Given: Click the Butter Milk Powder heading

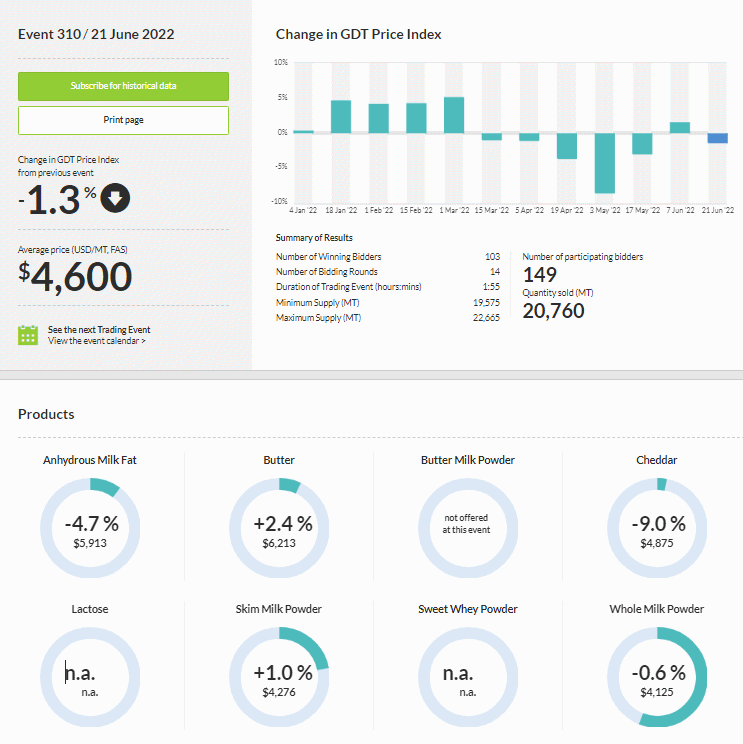Looking at the screenshot, I should [468, 460].
